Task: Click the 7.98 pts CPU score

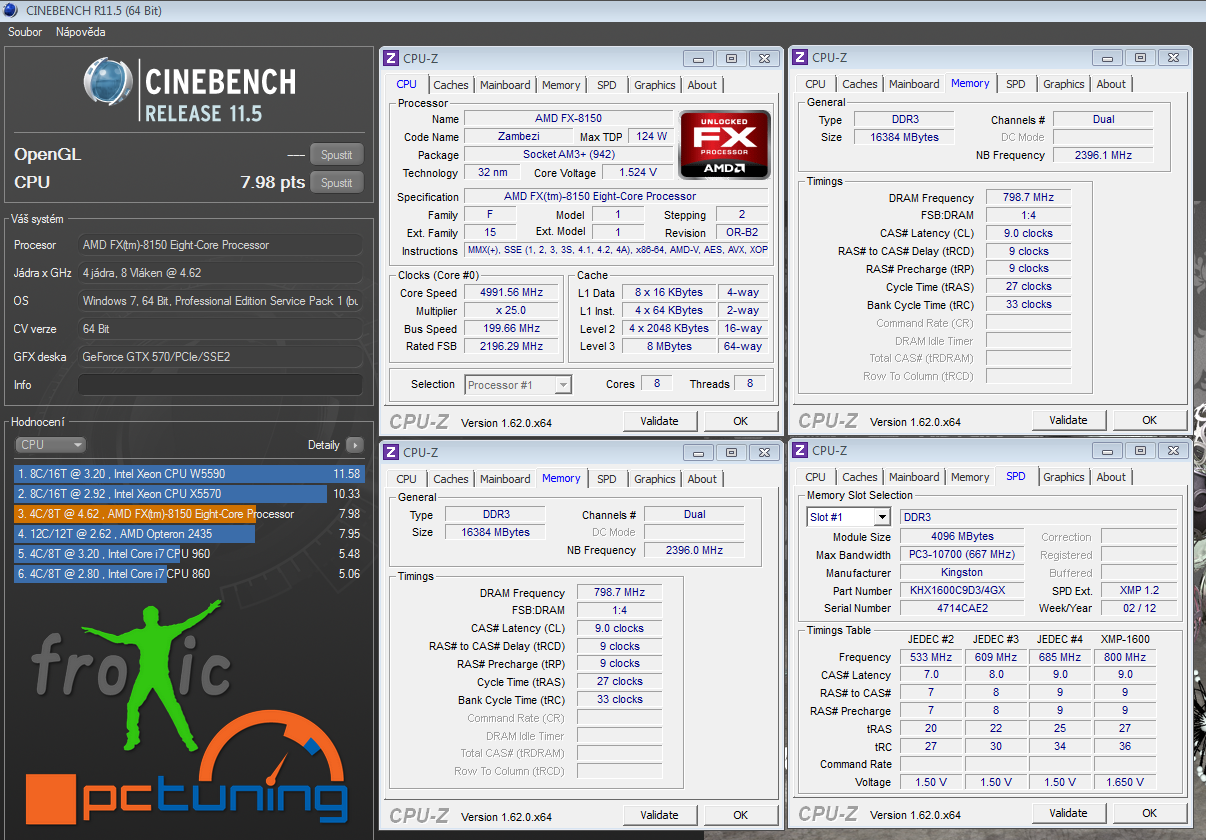Action: tap(273, 182)
